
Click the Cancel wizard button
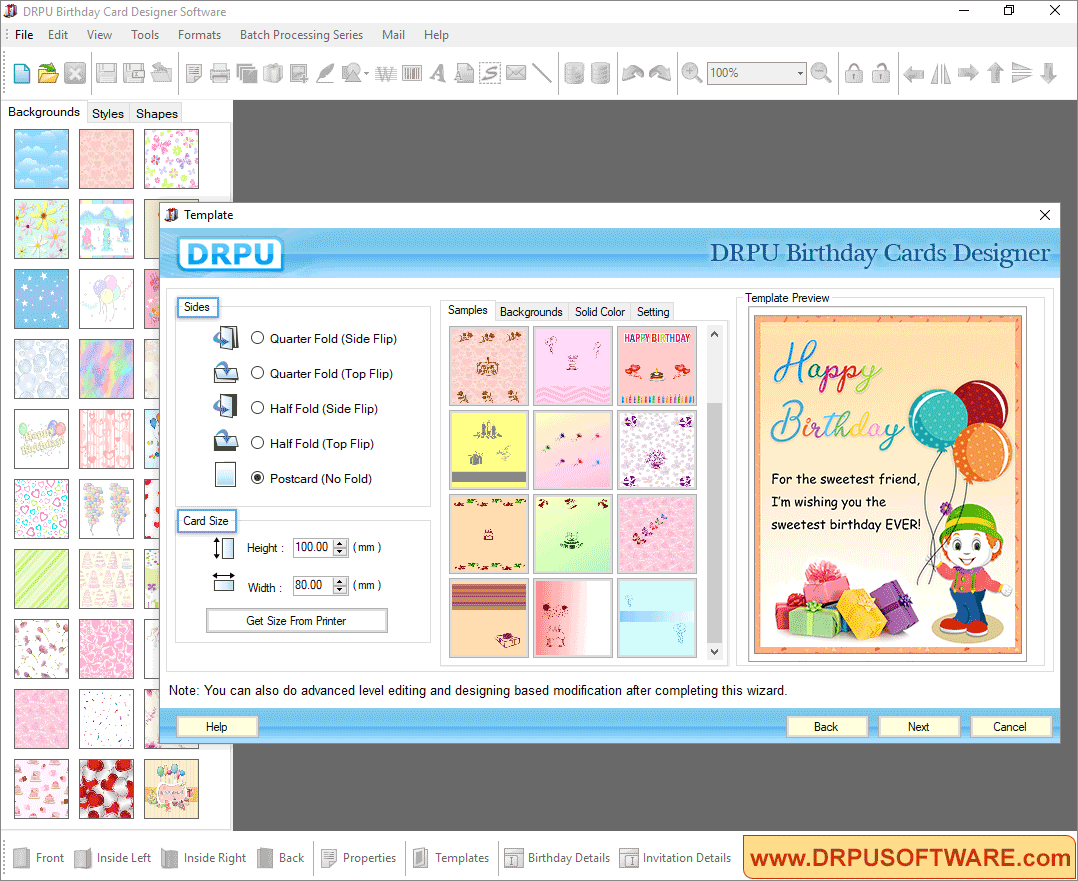click(x=1010, y=726)
